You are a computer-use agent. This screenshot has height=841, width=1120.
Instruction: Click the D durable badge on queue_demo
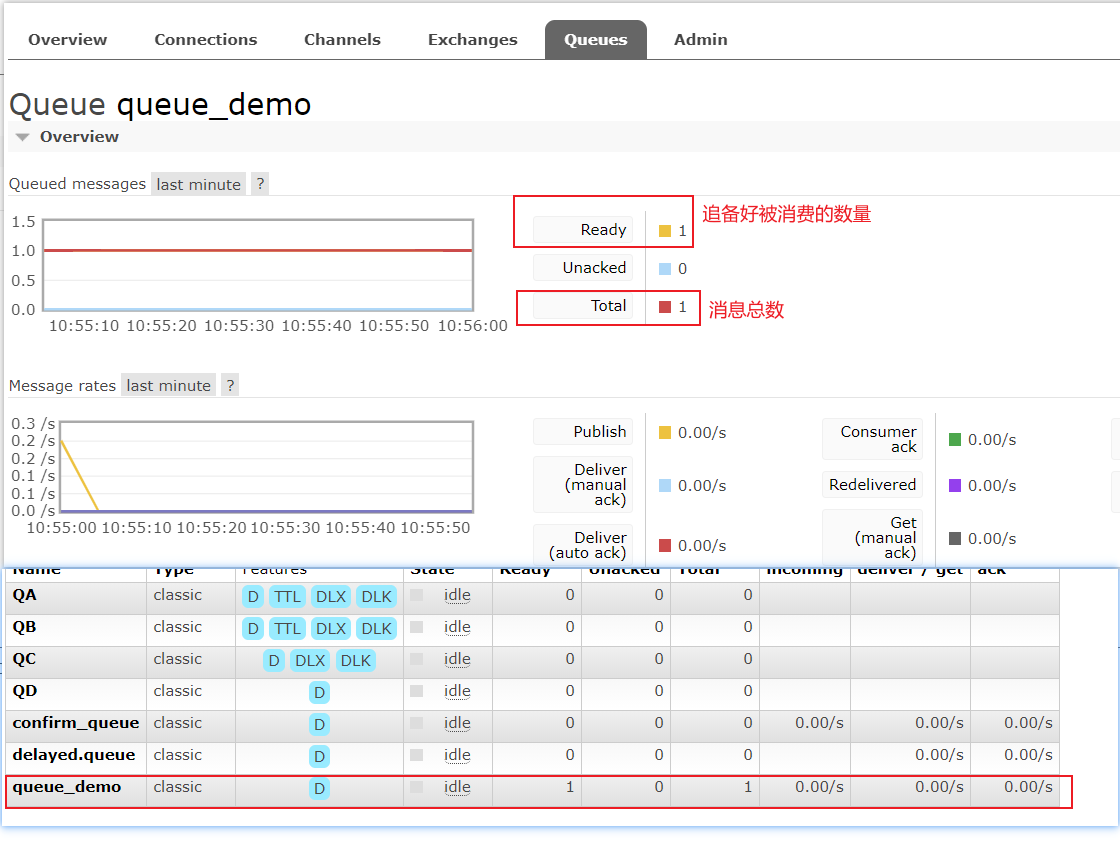[x=319, y=789]
